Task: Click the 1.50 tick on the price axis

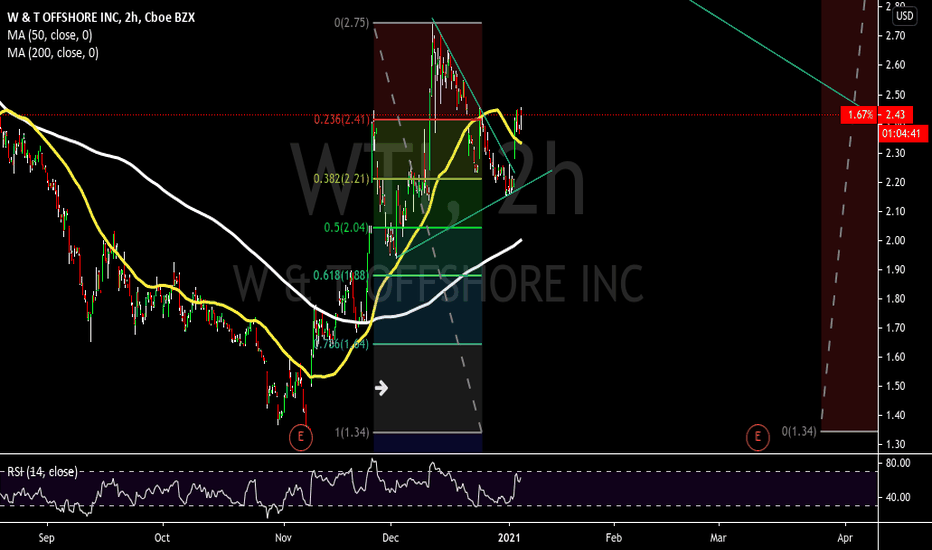Action: coord(896,386)
